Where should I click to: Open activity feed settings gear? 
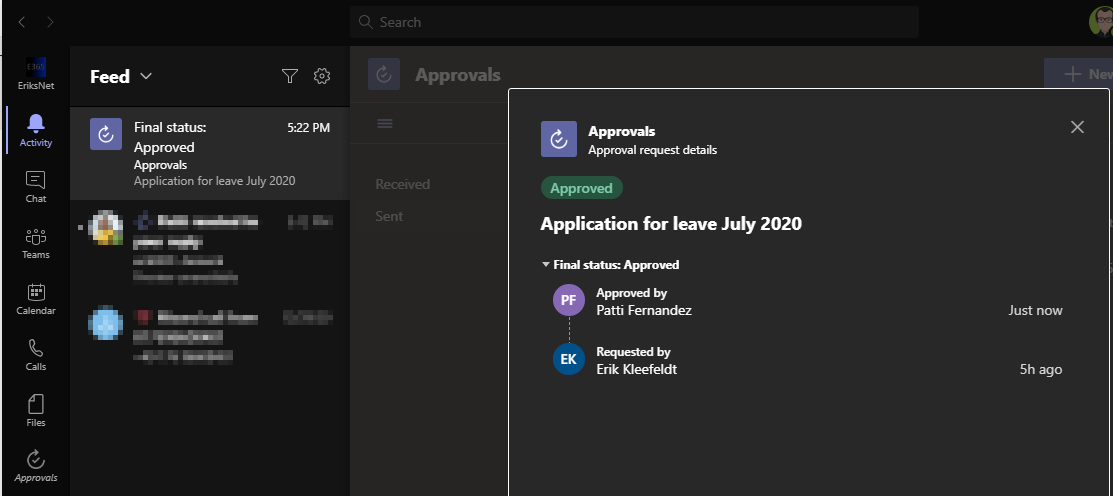tap(322, 76)
